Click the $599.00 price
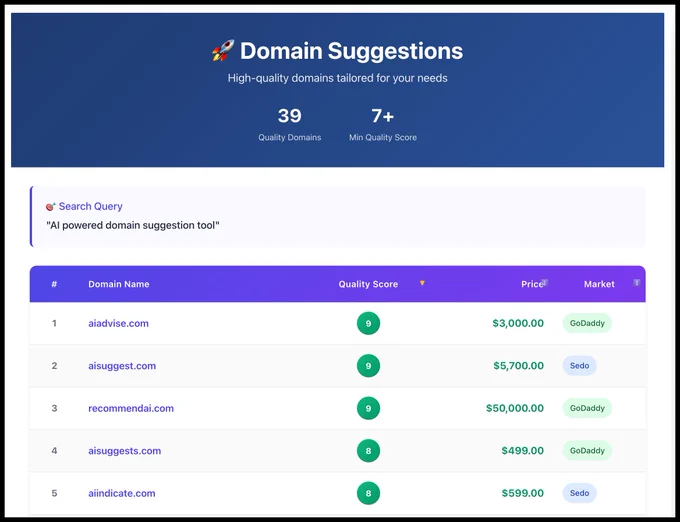Image resolution: width=680 pixels, height=522 pixels. click(x=523, y=493)
